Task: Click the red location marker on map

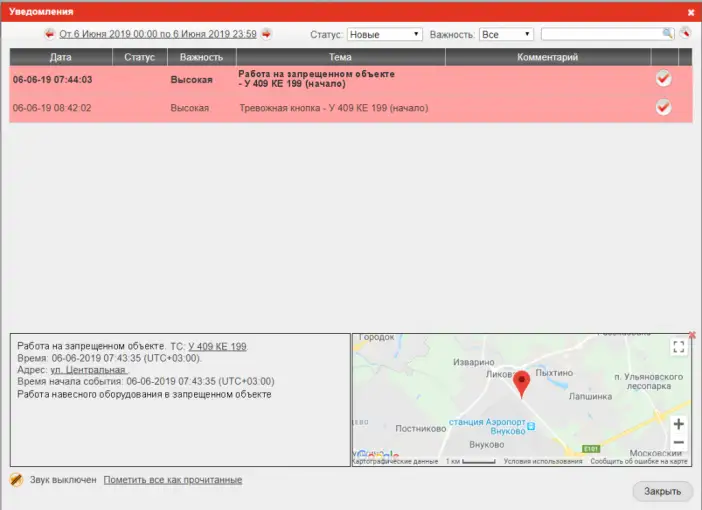Action: (x=520, y=383)
